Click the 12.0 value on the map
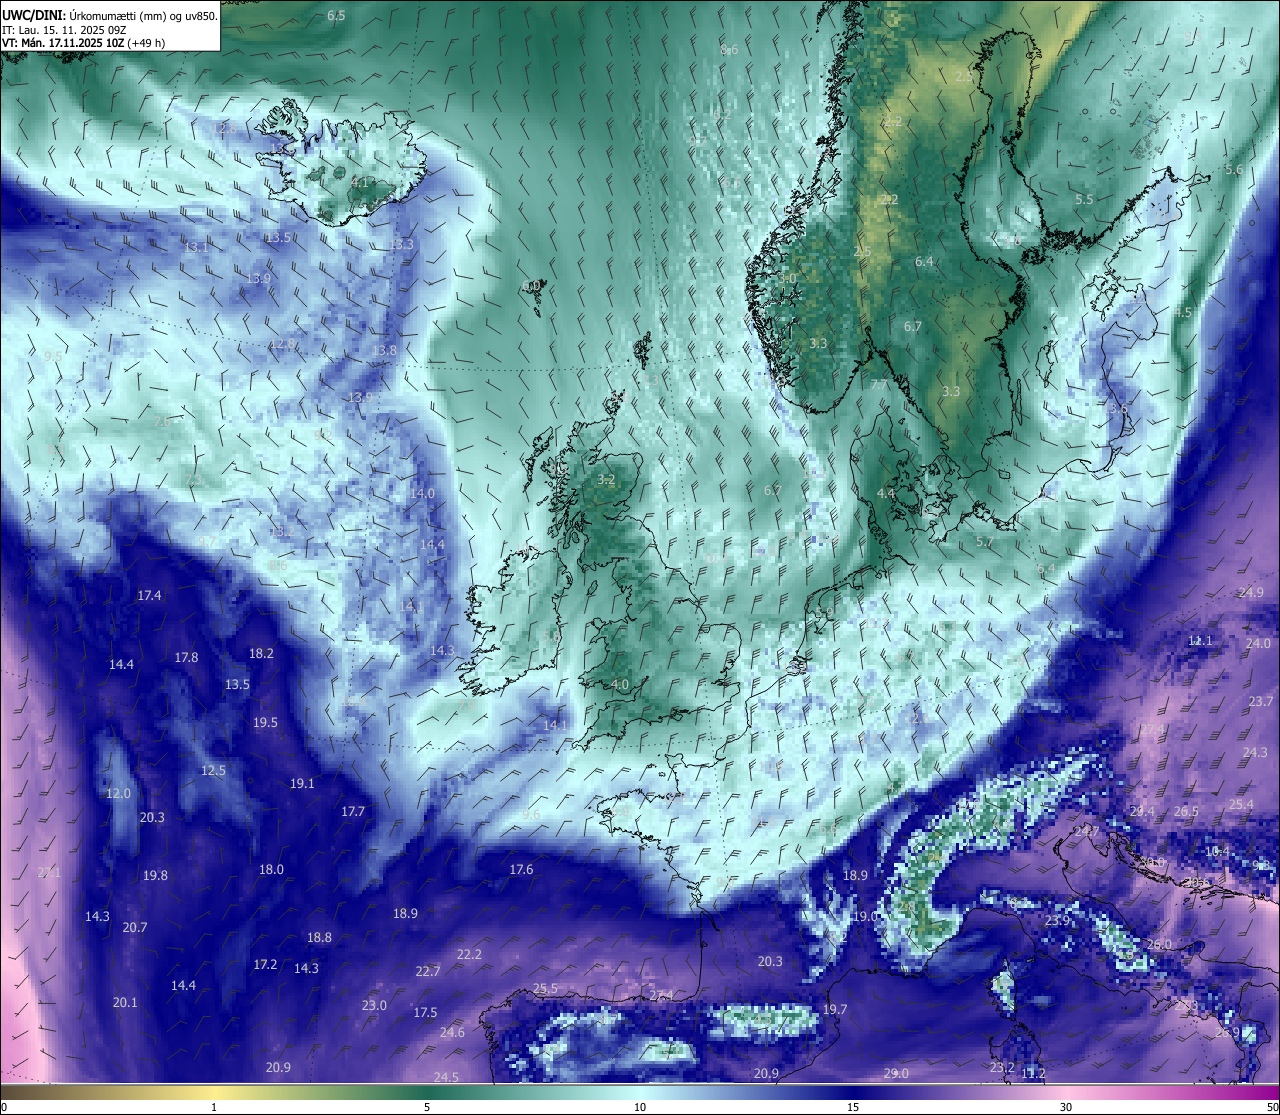Viewport: 1280px width, 1115px height. pyautogui.click(x=118, y=793)
